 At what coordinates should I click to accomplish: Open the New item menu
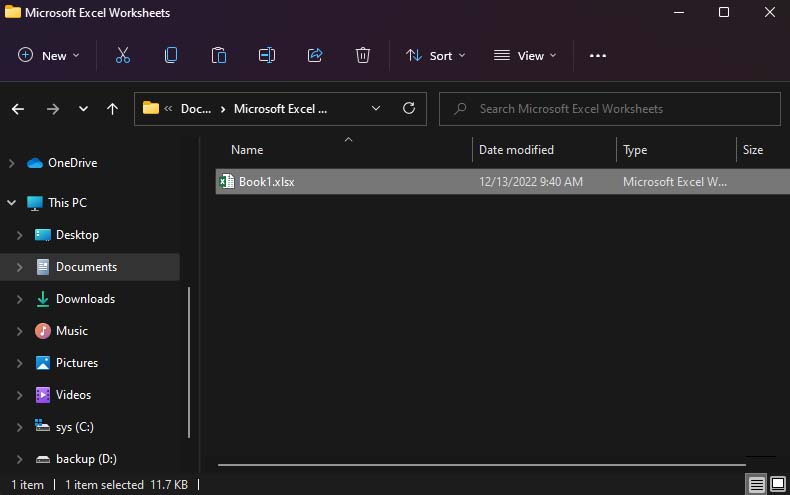point(49,55)
